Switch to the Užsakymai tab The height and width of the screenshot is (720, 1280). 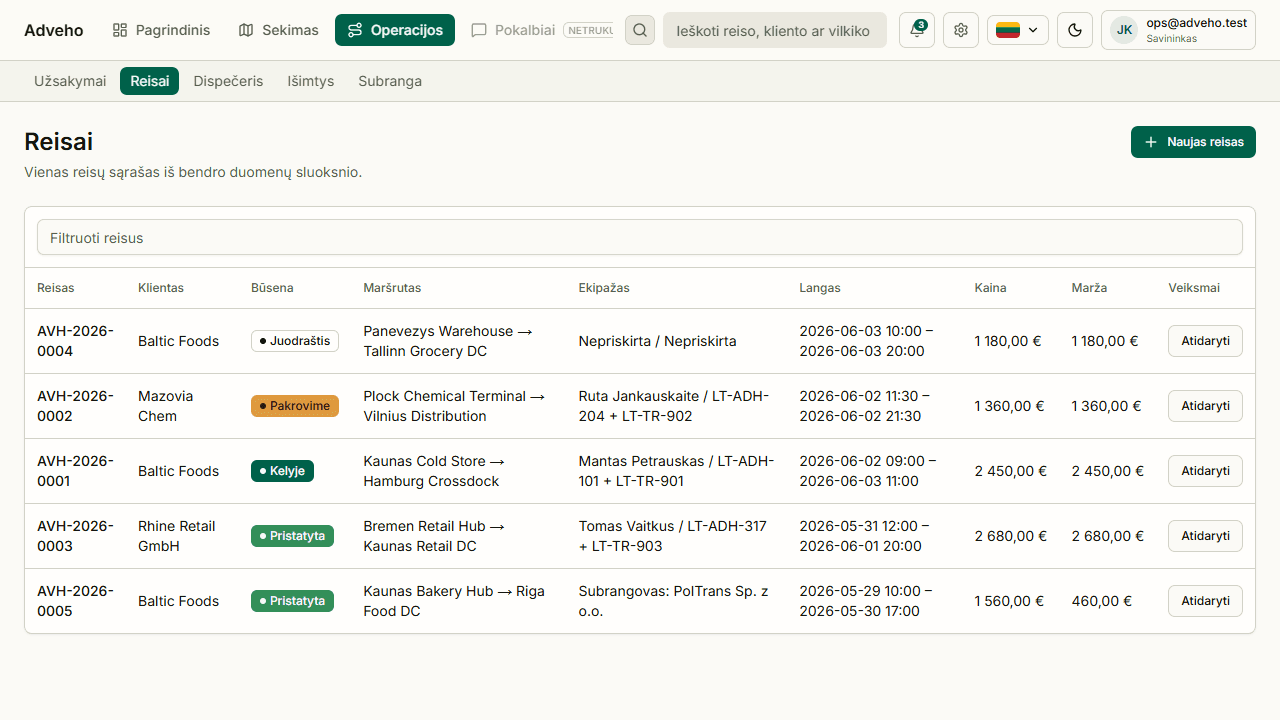70,81
